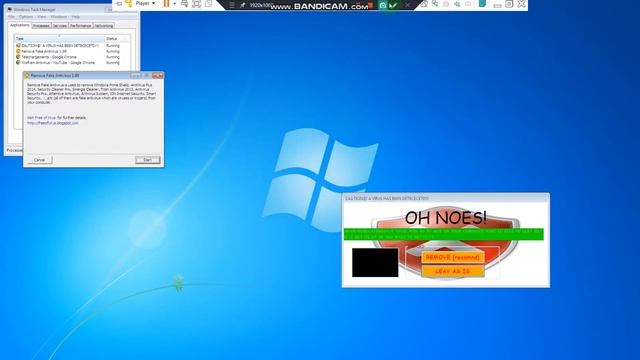Open the View menu in Task Manager
The image size is (640, 360).
coord(42,17)
